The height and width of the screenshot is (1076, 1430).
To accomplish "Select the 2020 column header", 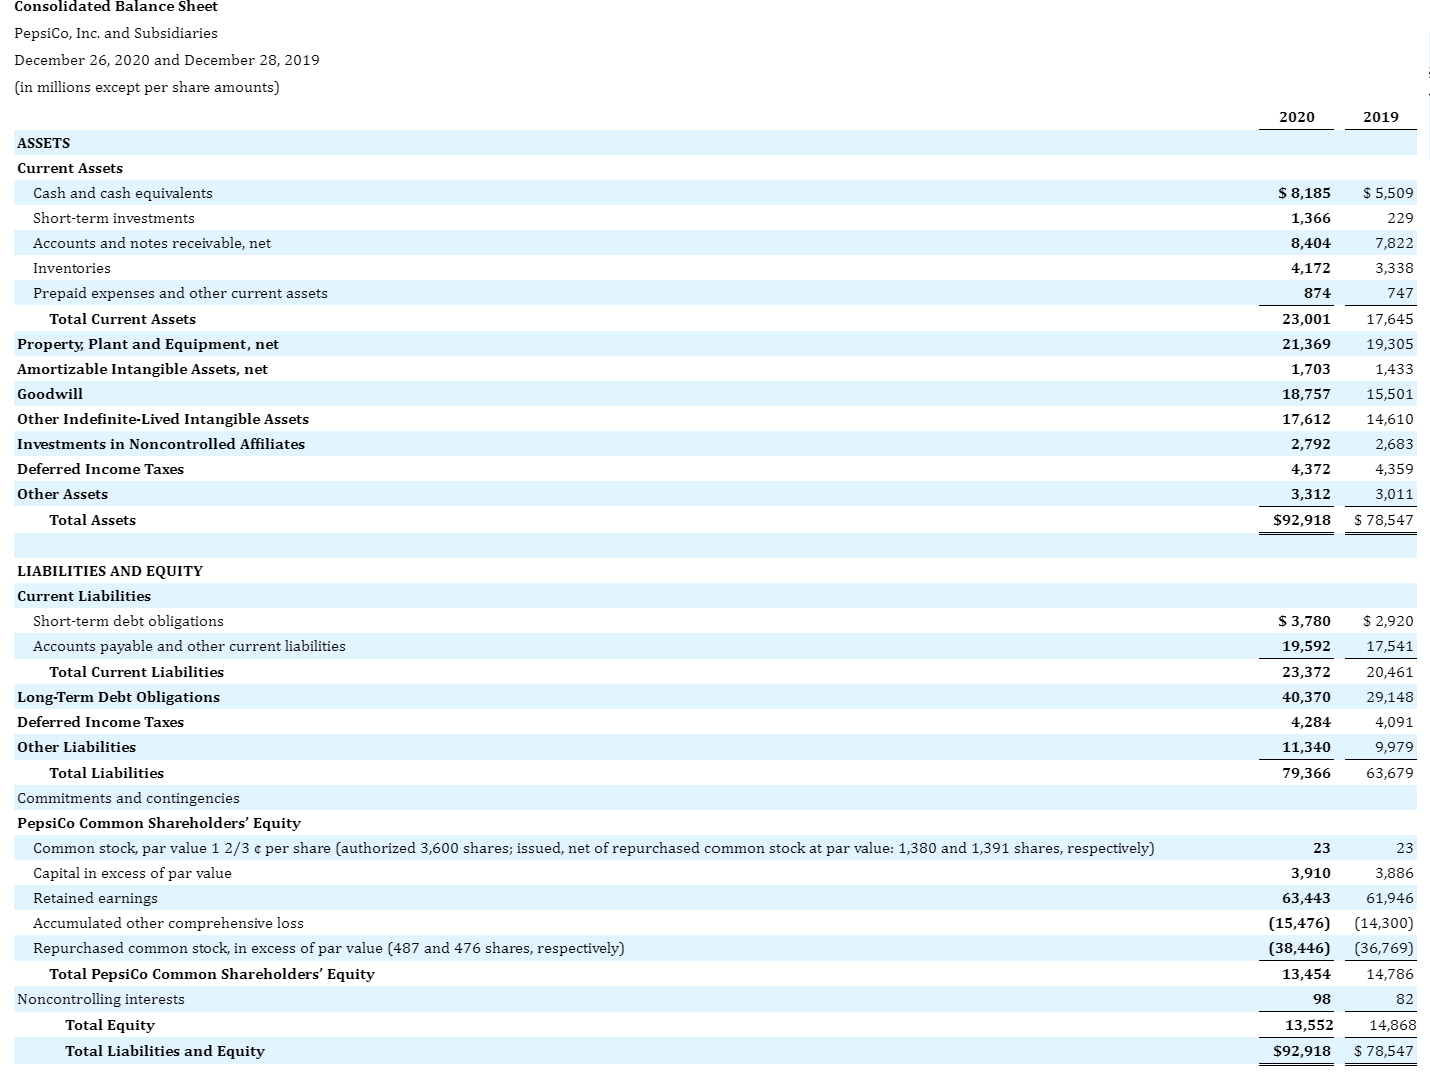I will pyautogui.click(x=1296, y=117).
